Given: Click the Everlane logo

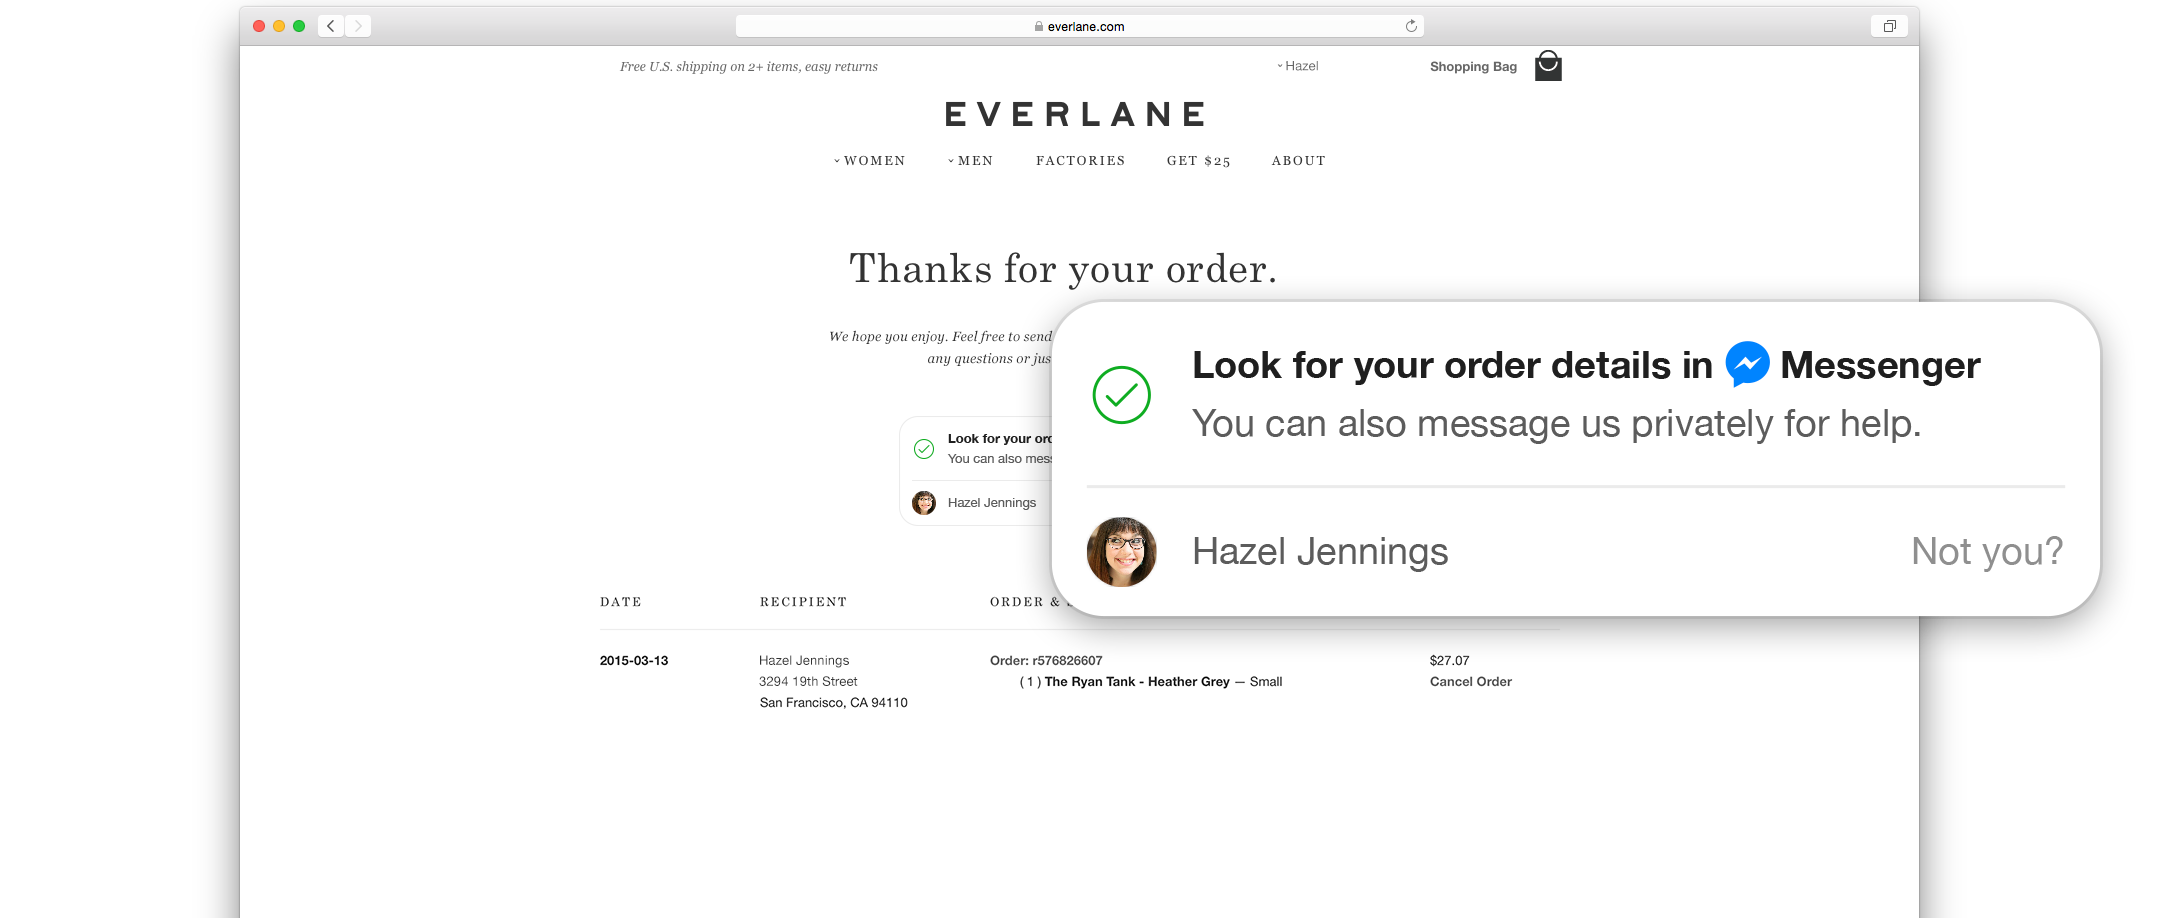Looking at the screenshot, I should point(1076,114).
